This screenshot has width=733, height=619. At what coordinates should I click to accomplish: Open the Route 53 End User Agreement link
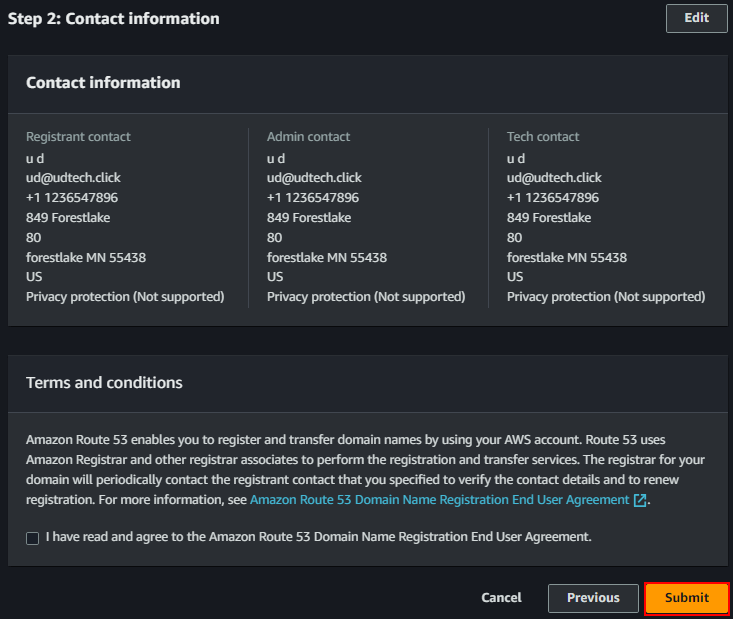click(x=440, y=499)
